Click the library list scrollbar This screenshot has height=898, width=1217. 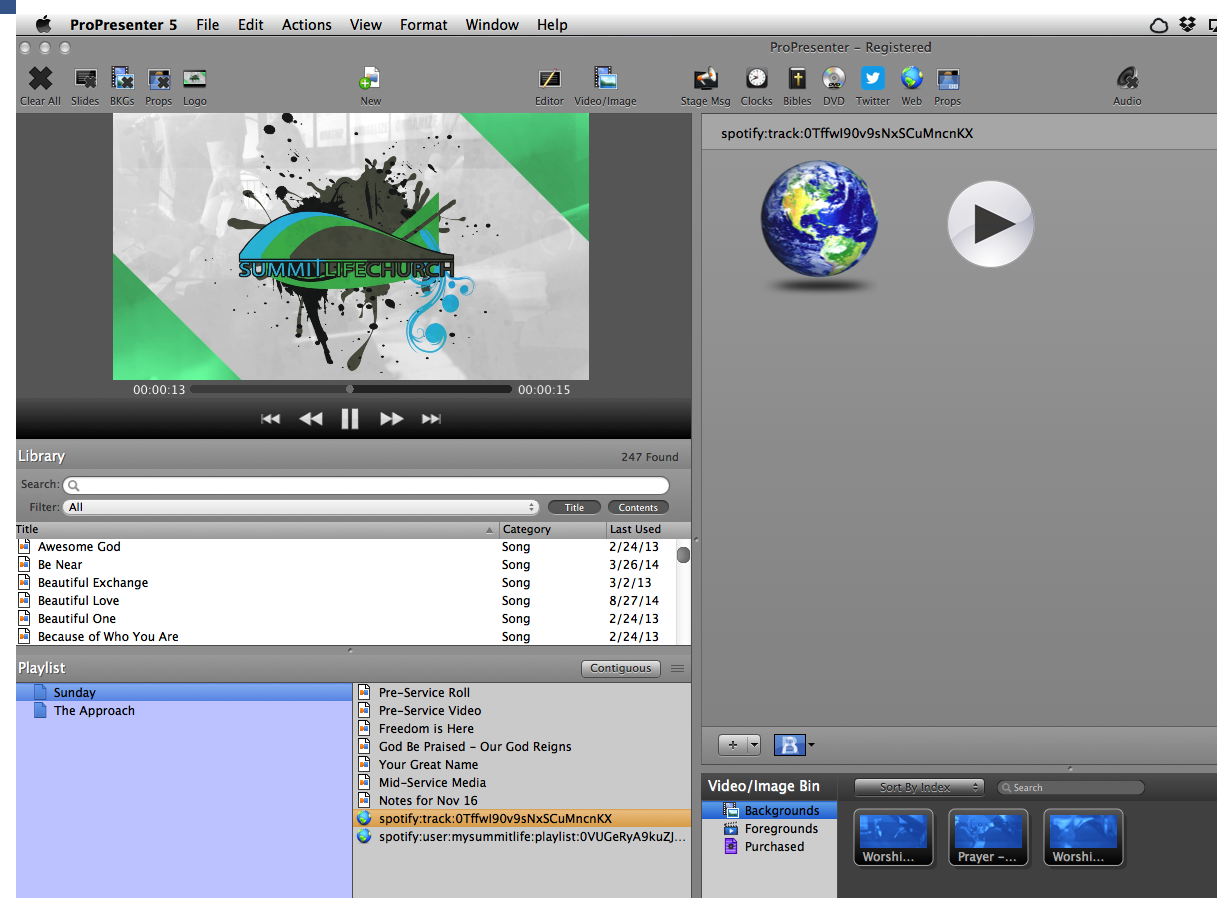pos(683,555)
